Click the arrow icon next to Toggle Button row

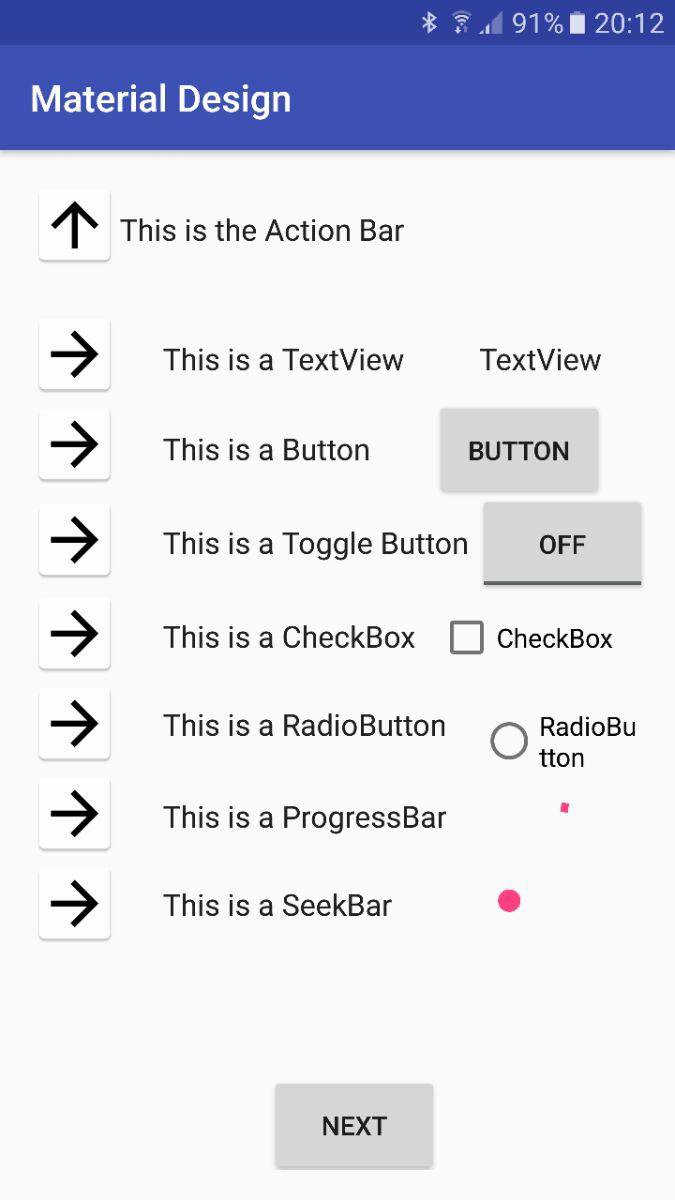(73, 540)
